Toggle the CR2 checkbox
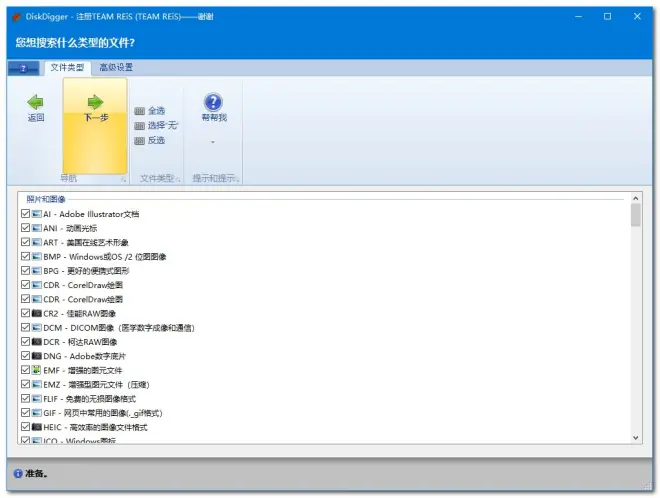660x498 pixels. (25, 313)
